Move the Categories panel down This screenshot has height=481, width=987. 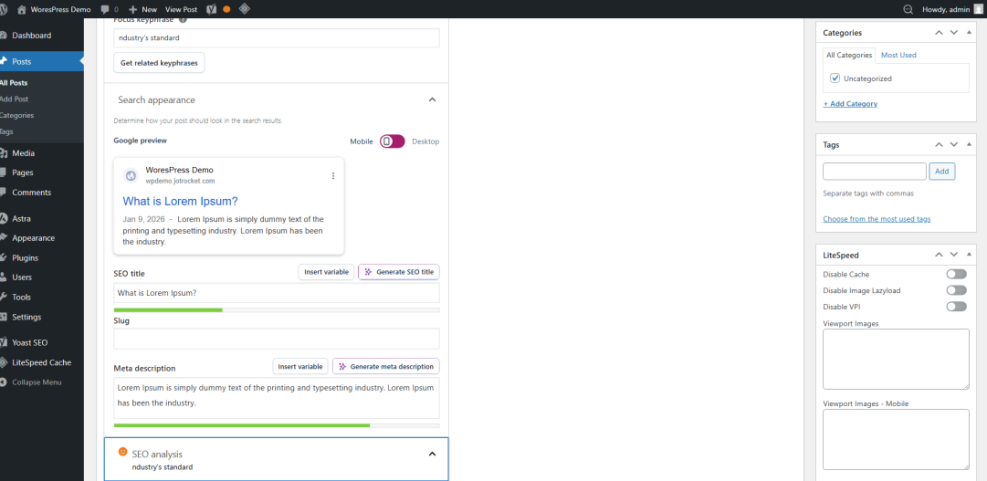click(954, 33)
